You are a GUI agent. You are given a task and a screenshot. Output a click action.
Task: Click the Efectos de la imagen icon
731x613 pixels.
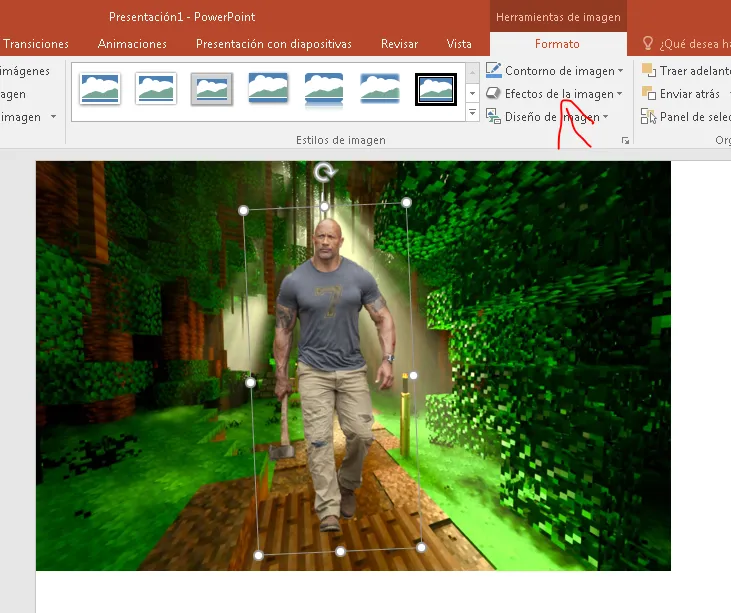tap(493, 93)
